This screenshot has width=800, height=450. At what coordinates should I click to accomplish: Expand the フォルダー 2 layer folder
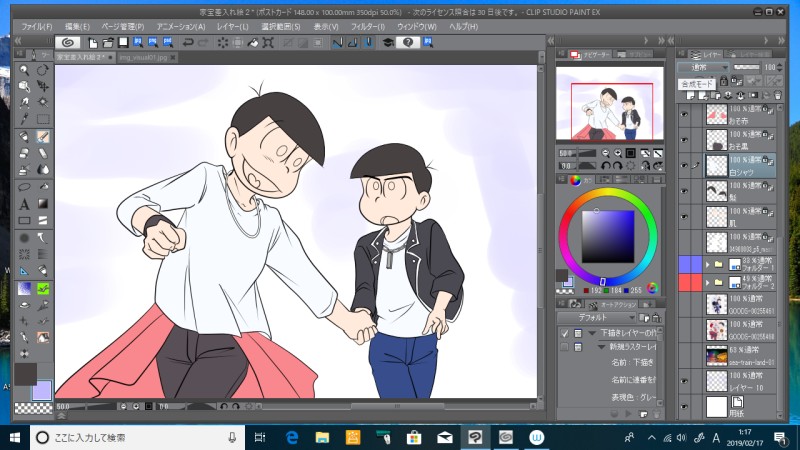coord(708,282)
